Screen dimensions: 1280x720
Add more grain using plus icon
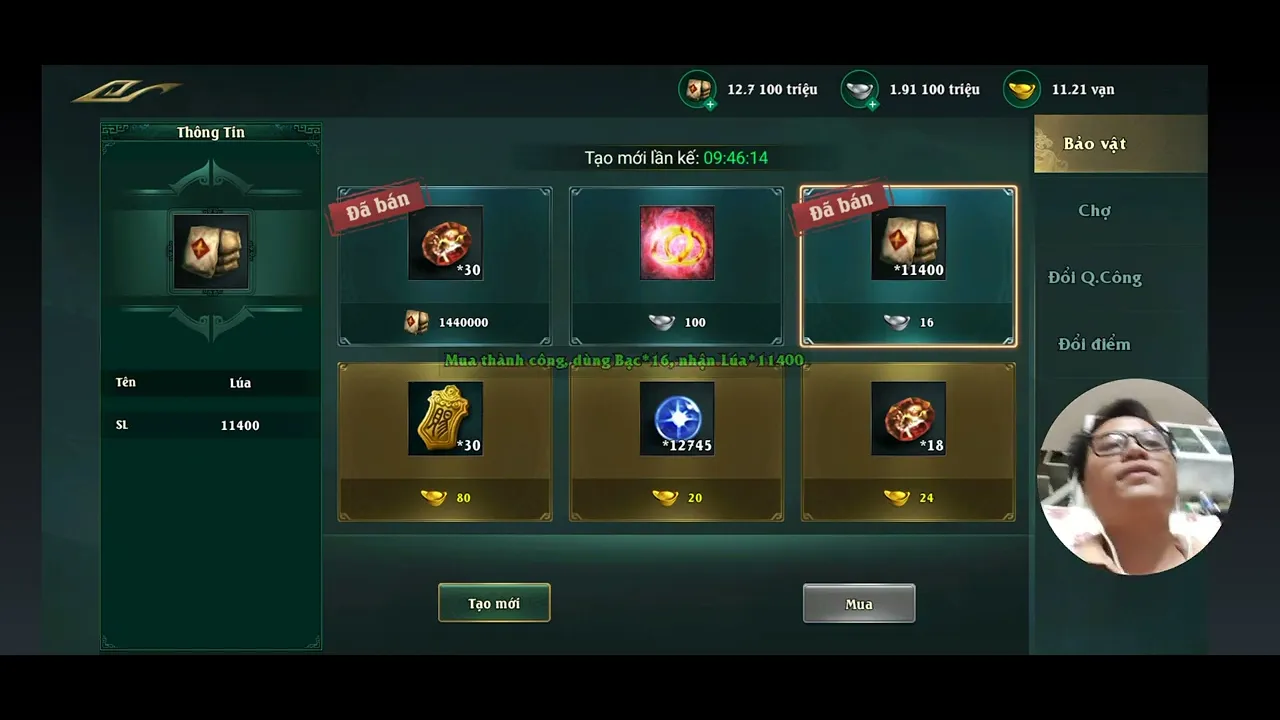tap(710, 103)
